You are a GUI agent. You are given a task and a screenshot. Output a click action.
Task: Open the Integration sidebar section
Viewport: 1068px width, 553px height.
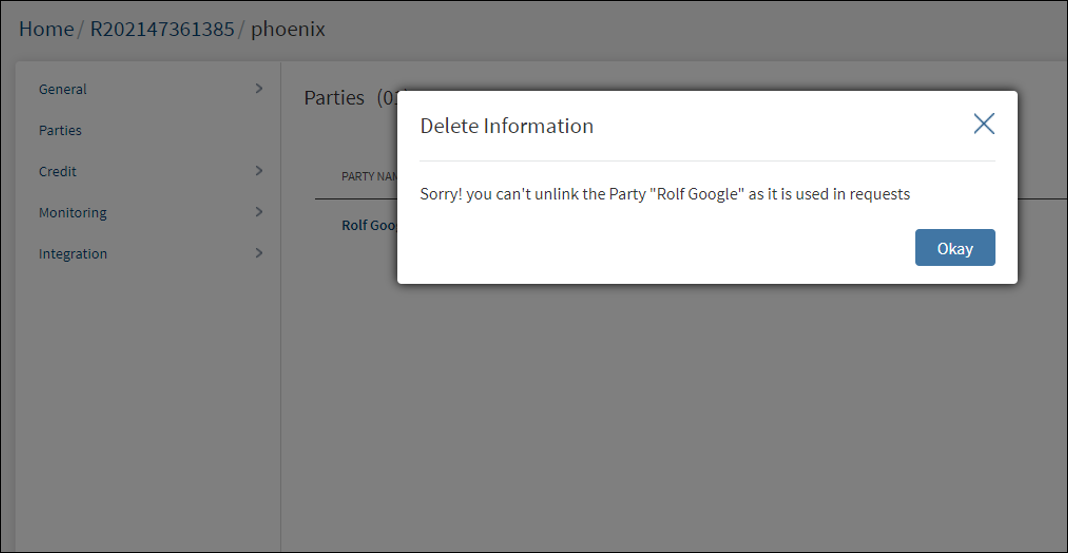(x=73, y=254)
